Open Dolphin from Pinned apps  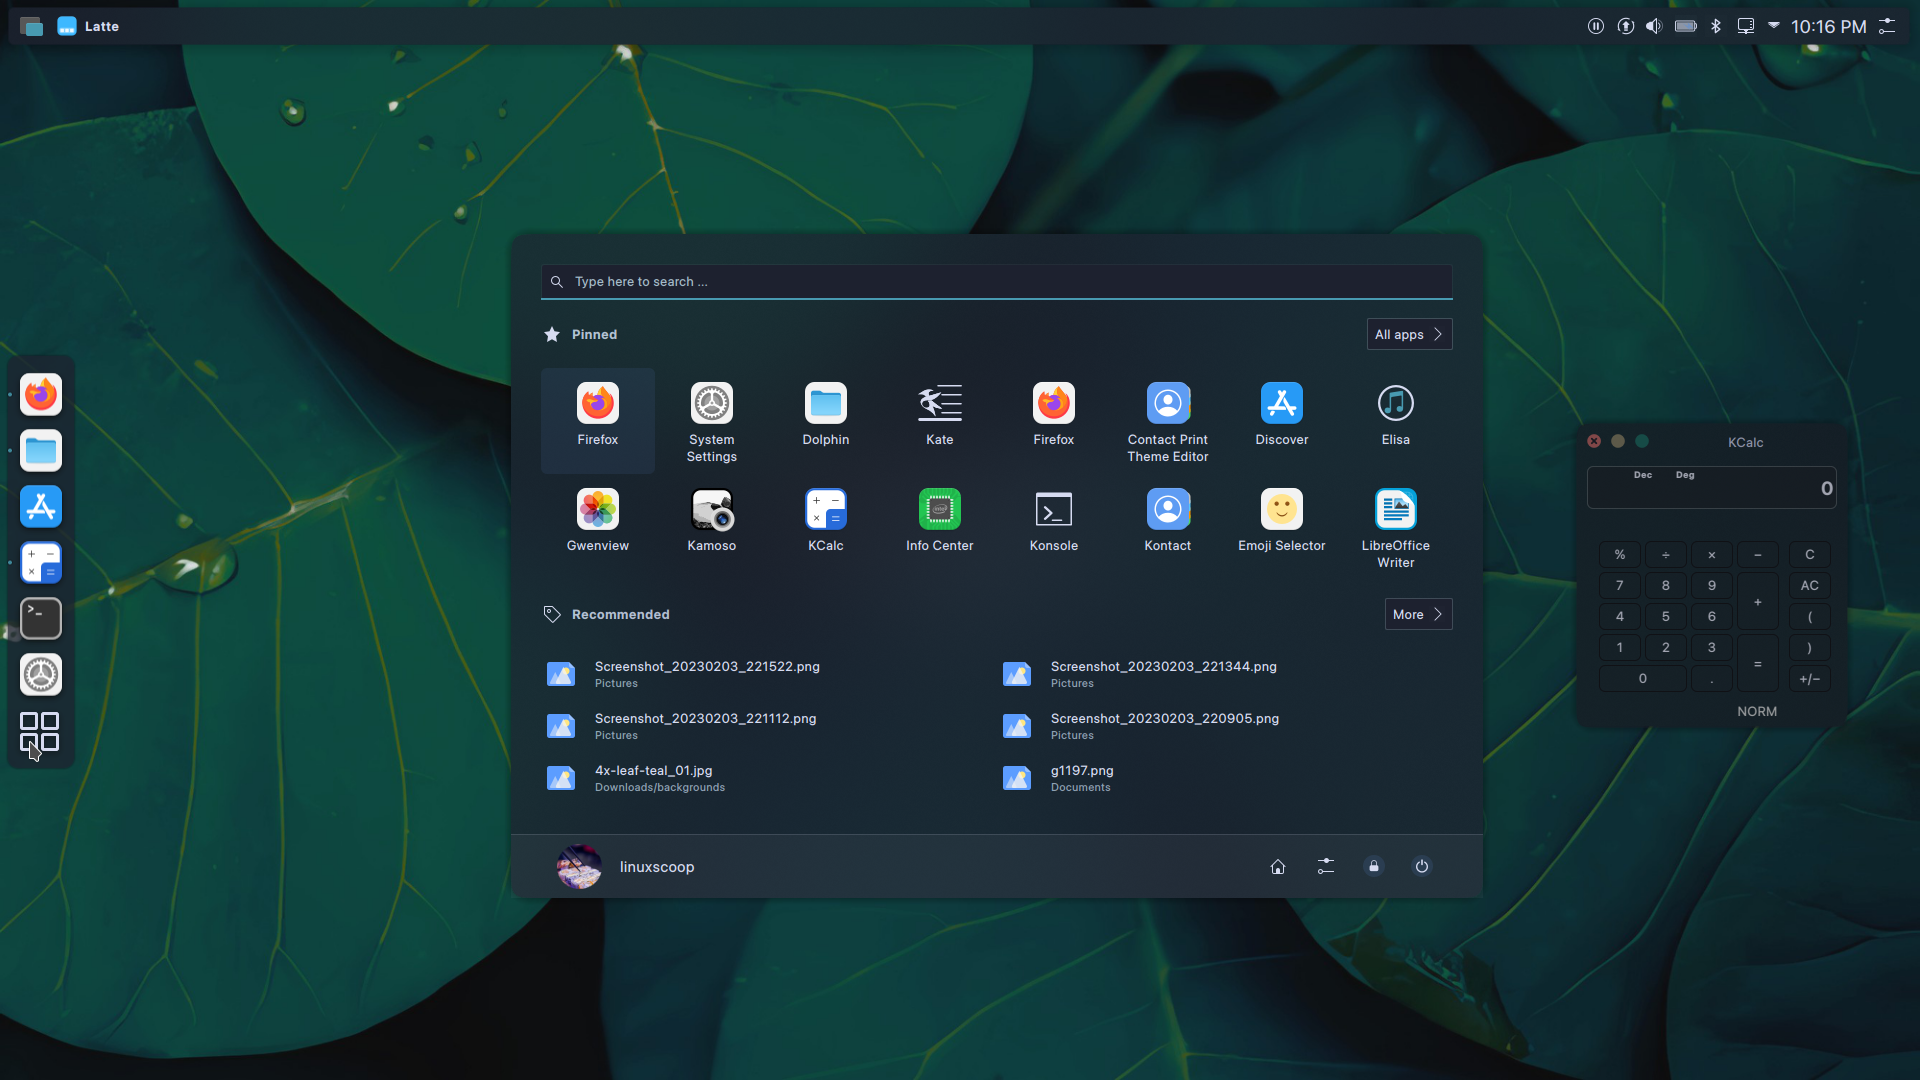pyautogui.click(x=826, y=421)
